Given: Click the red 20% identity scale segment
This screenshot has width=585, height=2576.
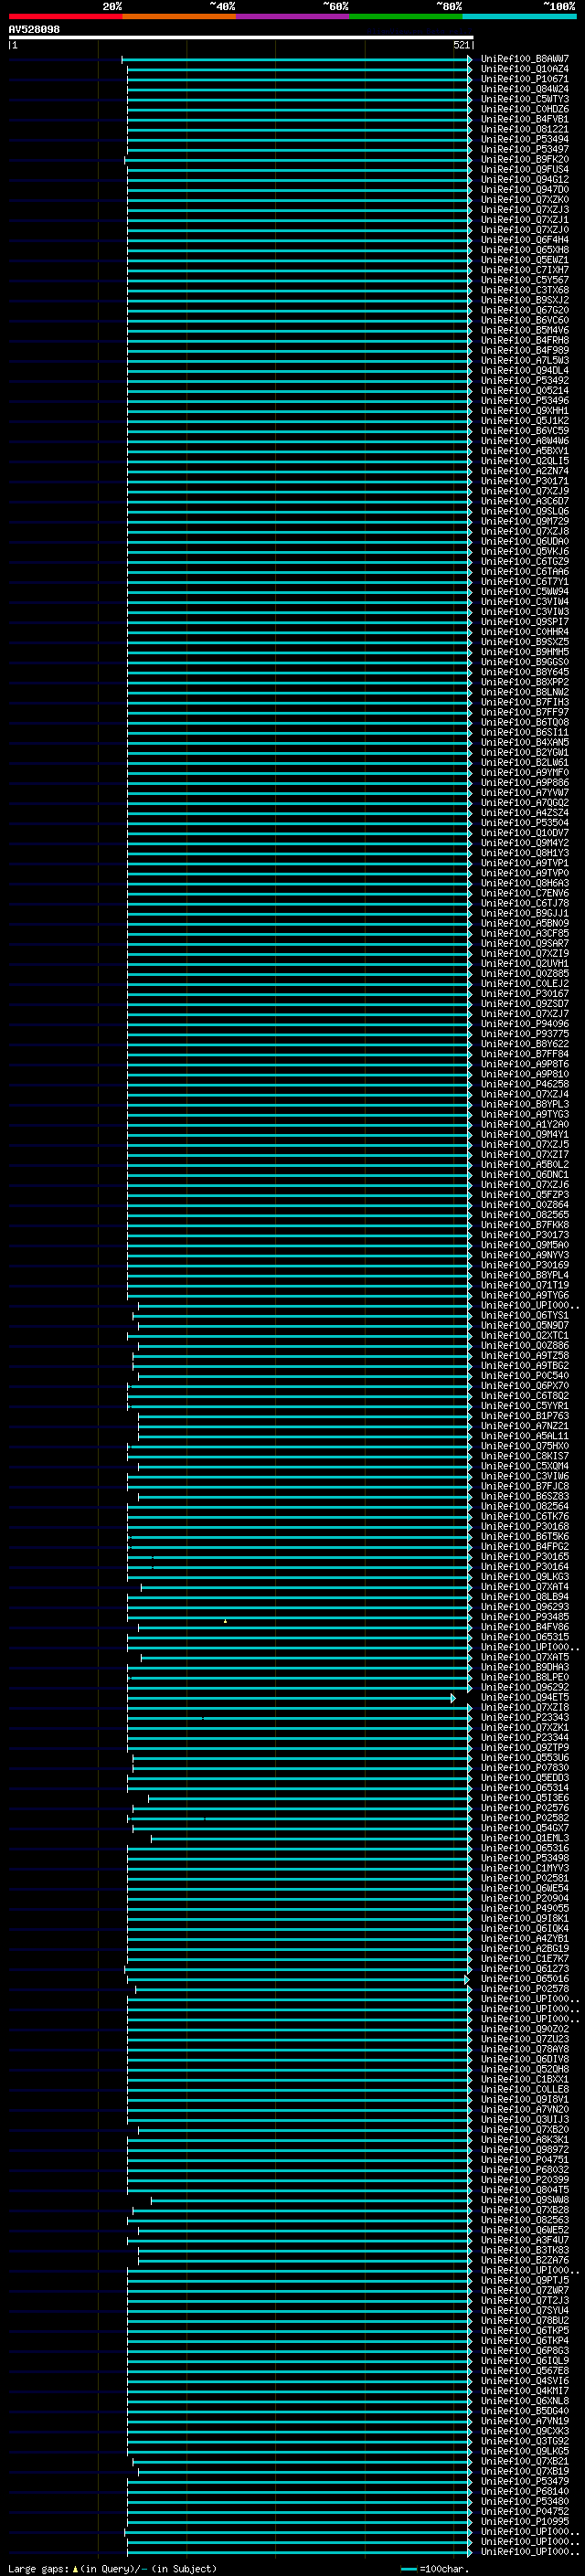Looking at the screenshot, I should [65, 16].
